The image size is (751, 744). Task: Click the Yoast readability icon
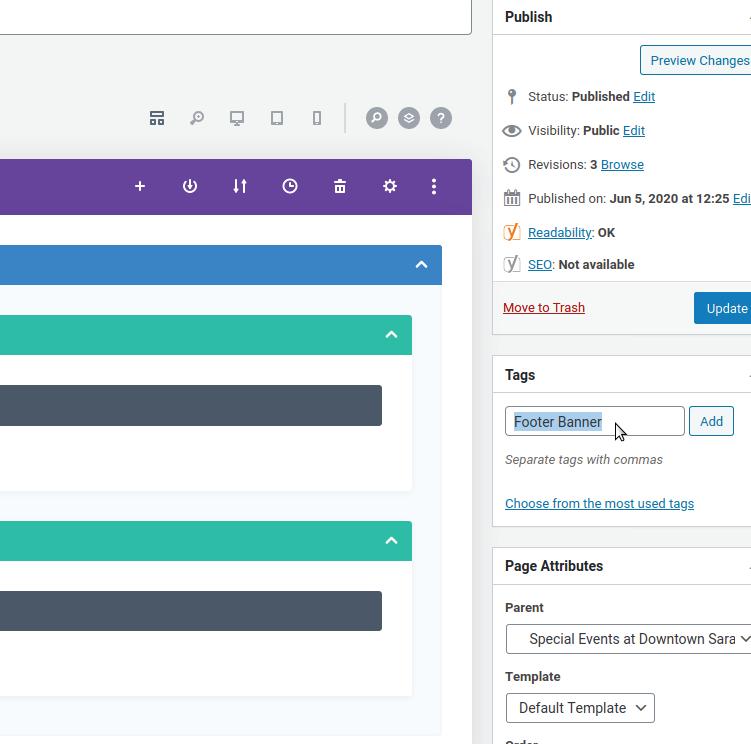click(512, 232)
